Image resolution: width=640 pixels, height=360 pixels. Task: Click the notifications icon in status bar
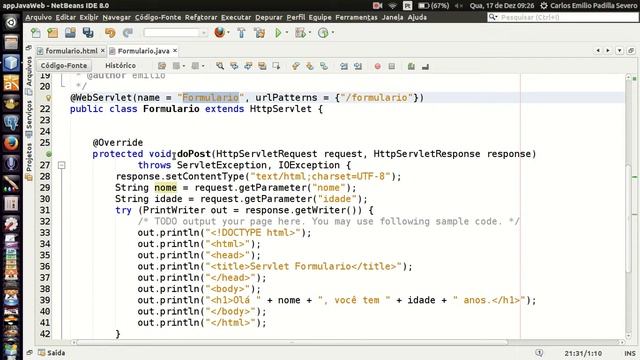(539, 353)
